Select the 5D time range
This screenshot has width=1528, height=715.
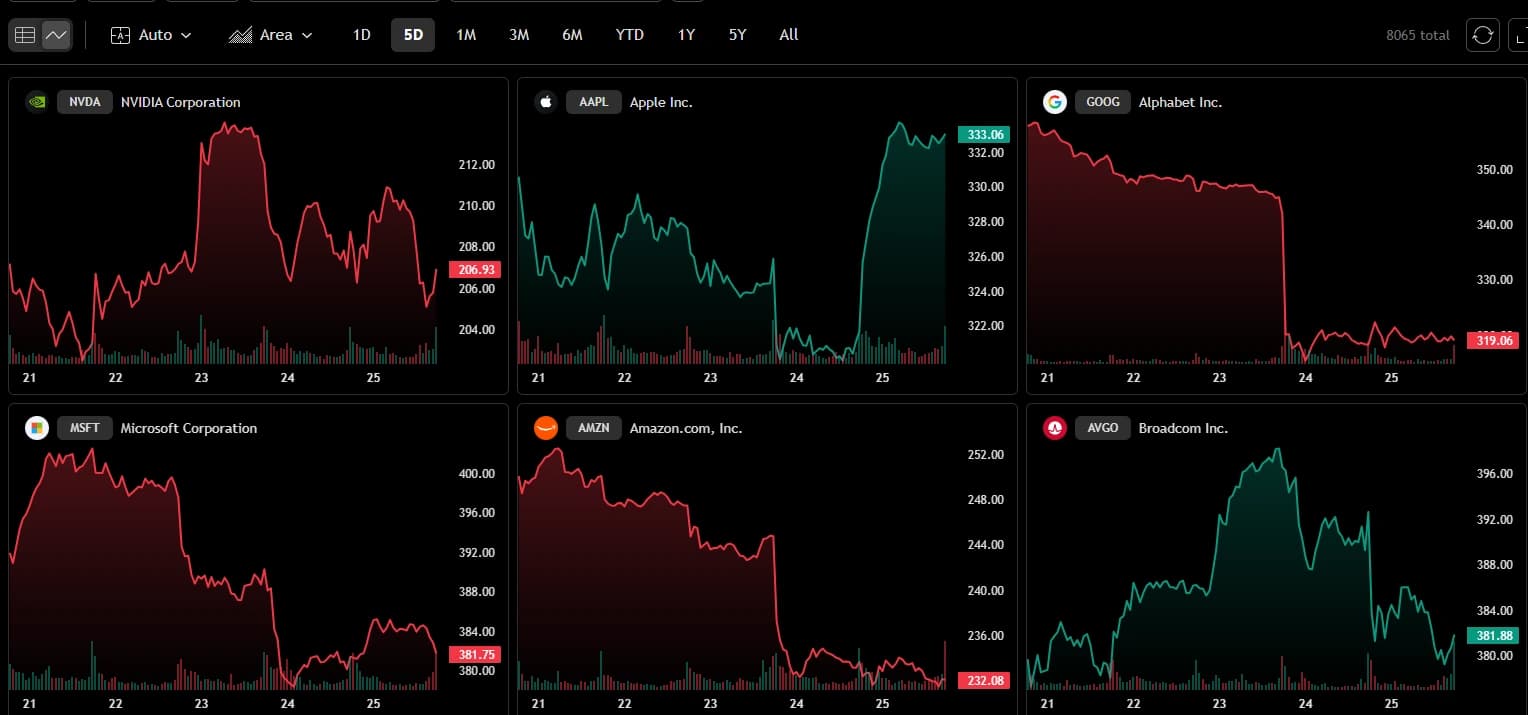(x=413, y=35)
